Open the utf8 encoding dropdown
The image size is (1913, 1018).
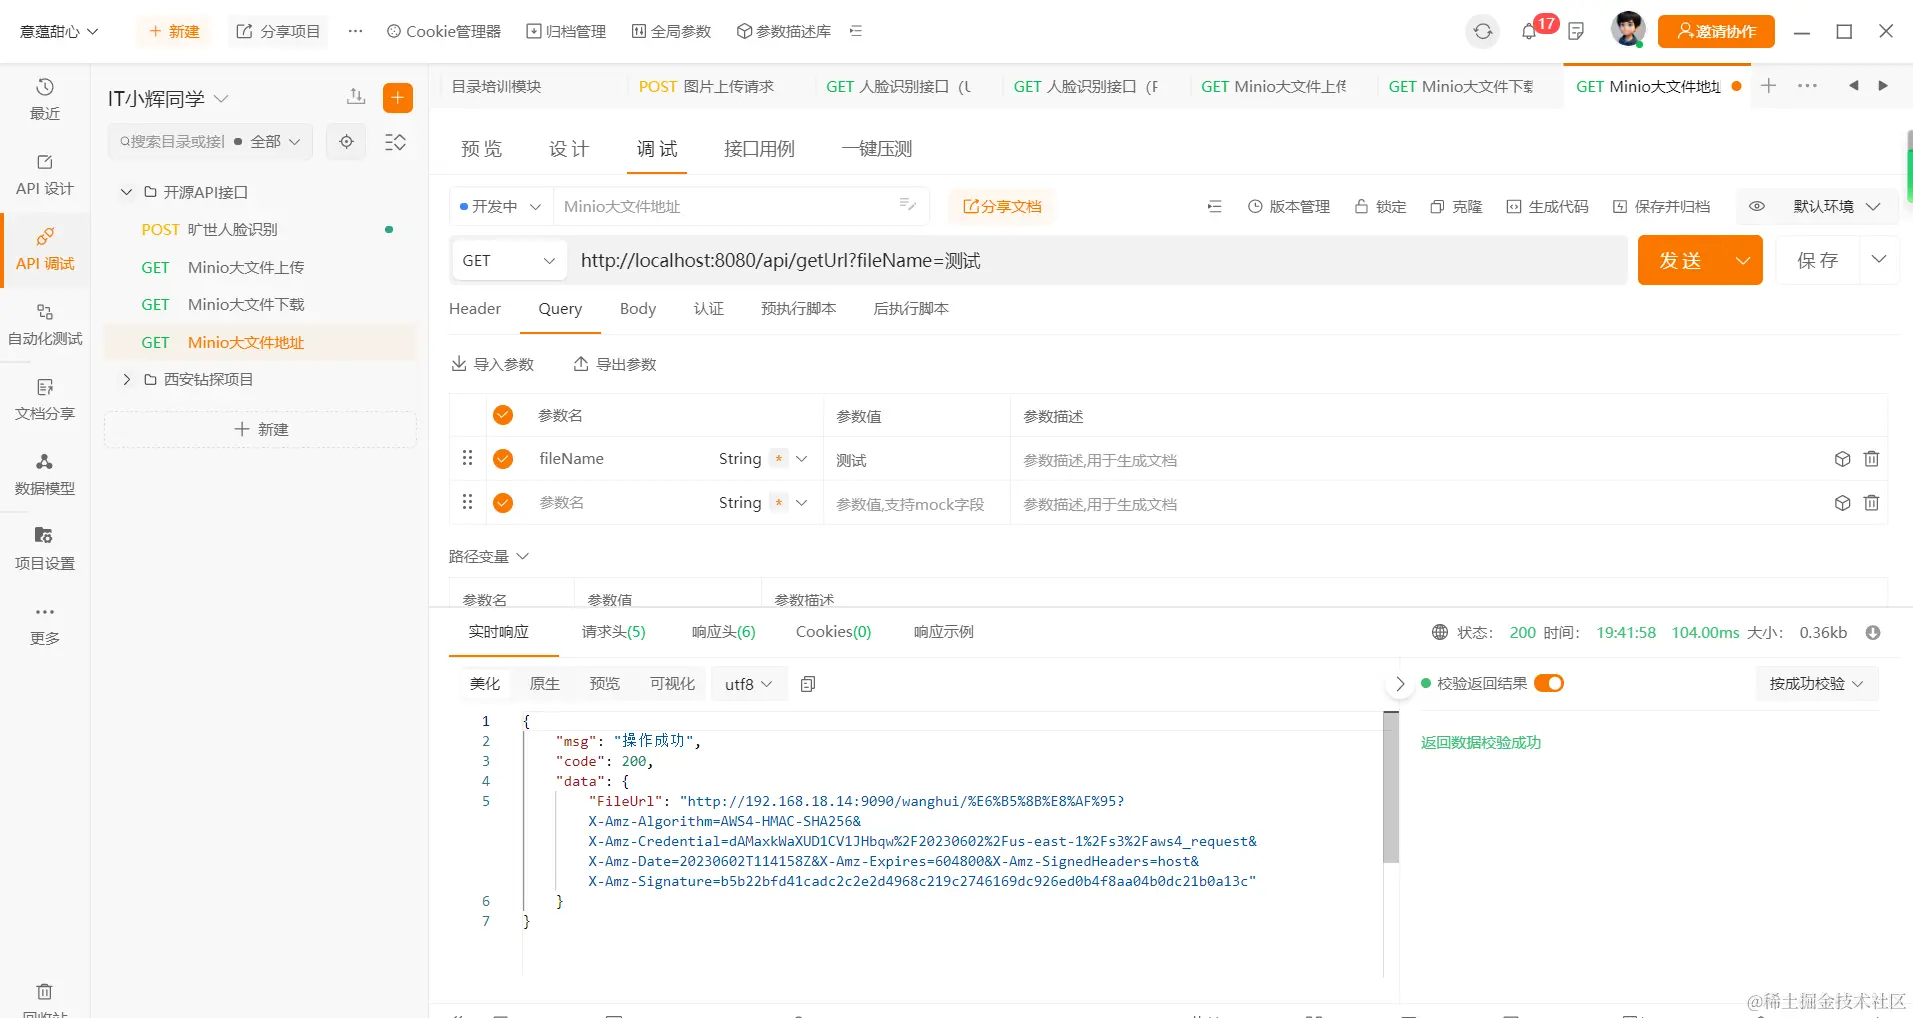(x=749, y=684)
